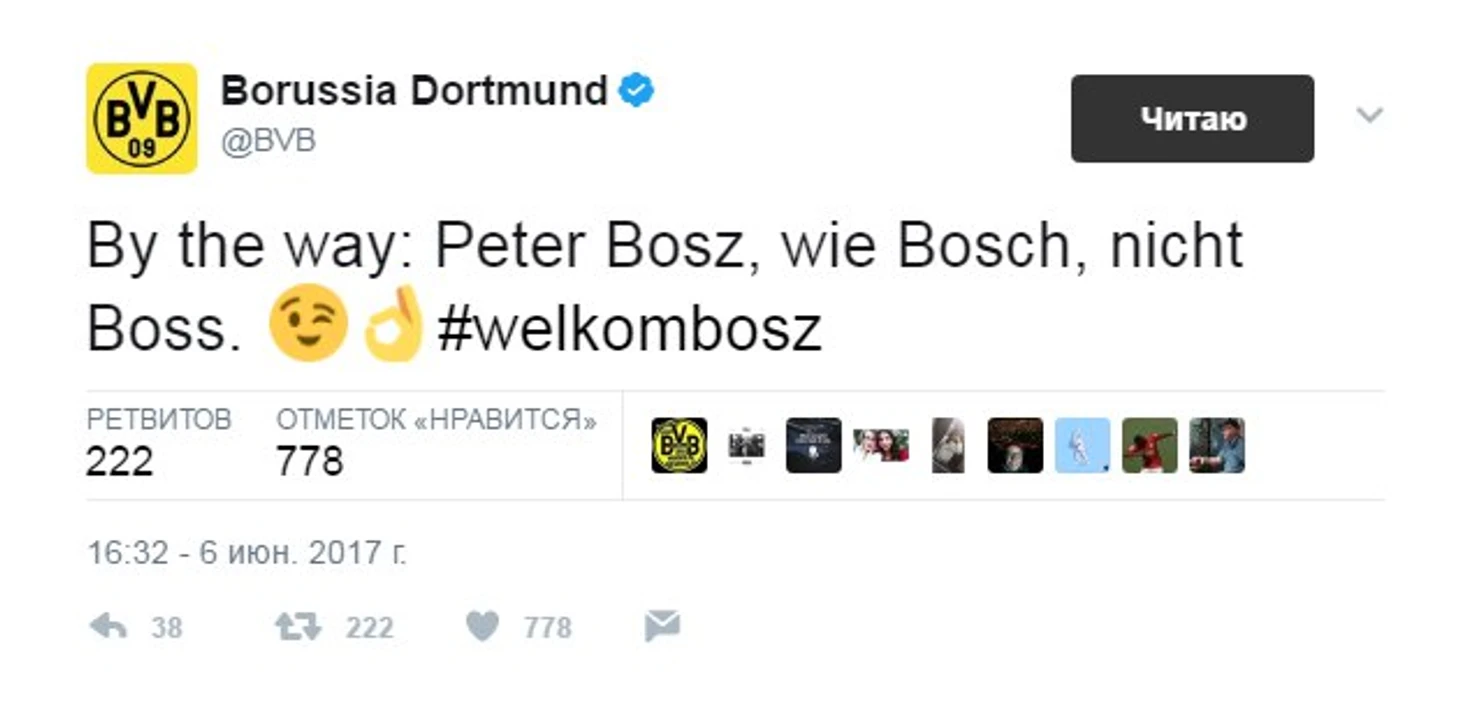
Task: Click the blue verified badge
Action: pyautogui.click(x=636, y=91)
